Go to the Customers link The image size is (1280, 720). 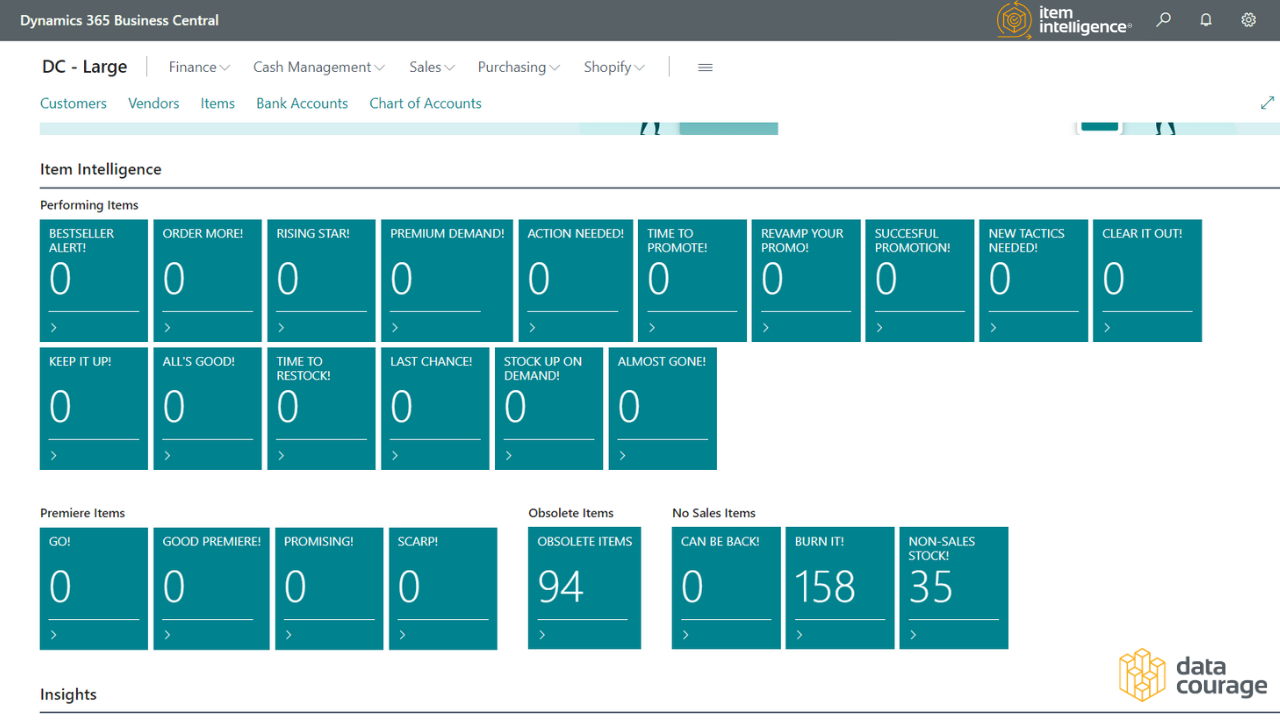[73, 103]
